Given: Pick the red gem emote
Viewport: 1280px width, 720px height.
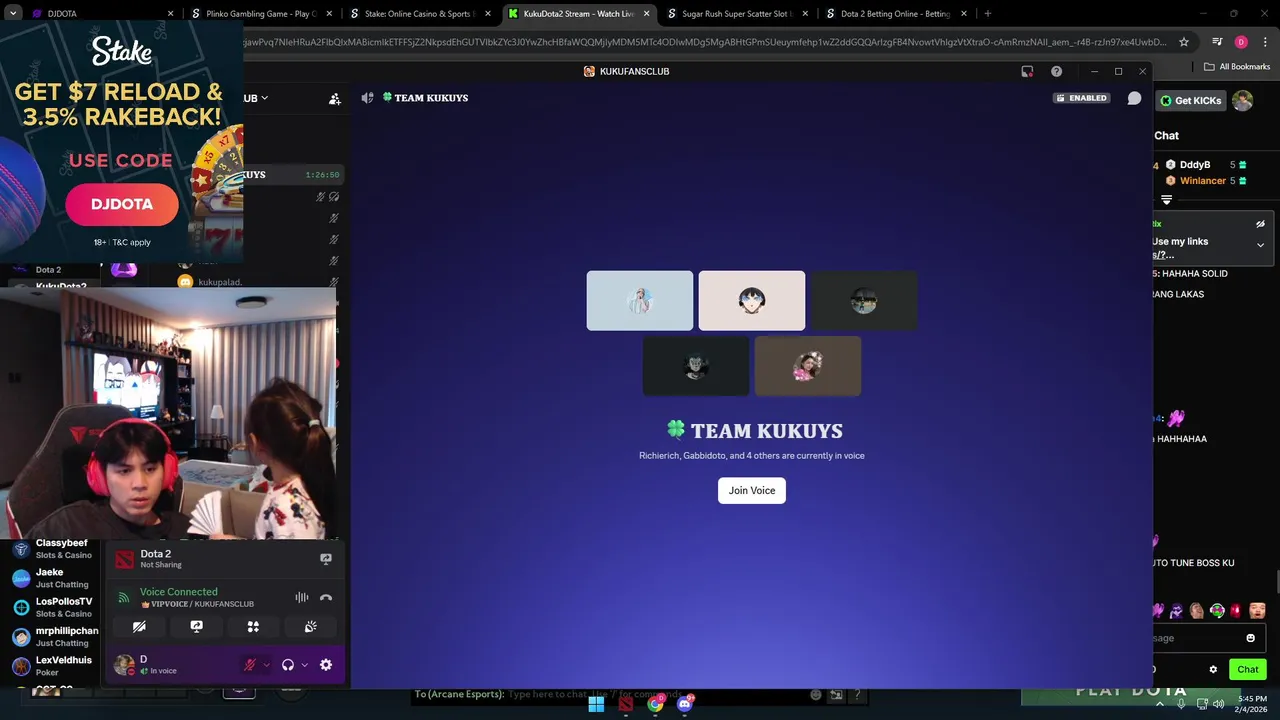Looking at the screenshot, I should coord(1236,610).
